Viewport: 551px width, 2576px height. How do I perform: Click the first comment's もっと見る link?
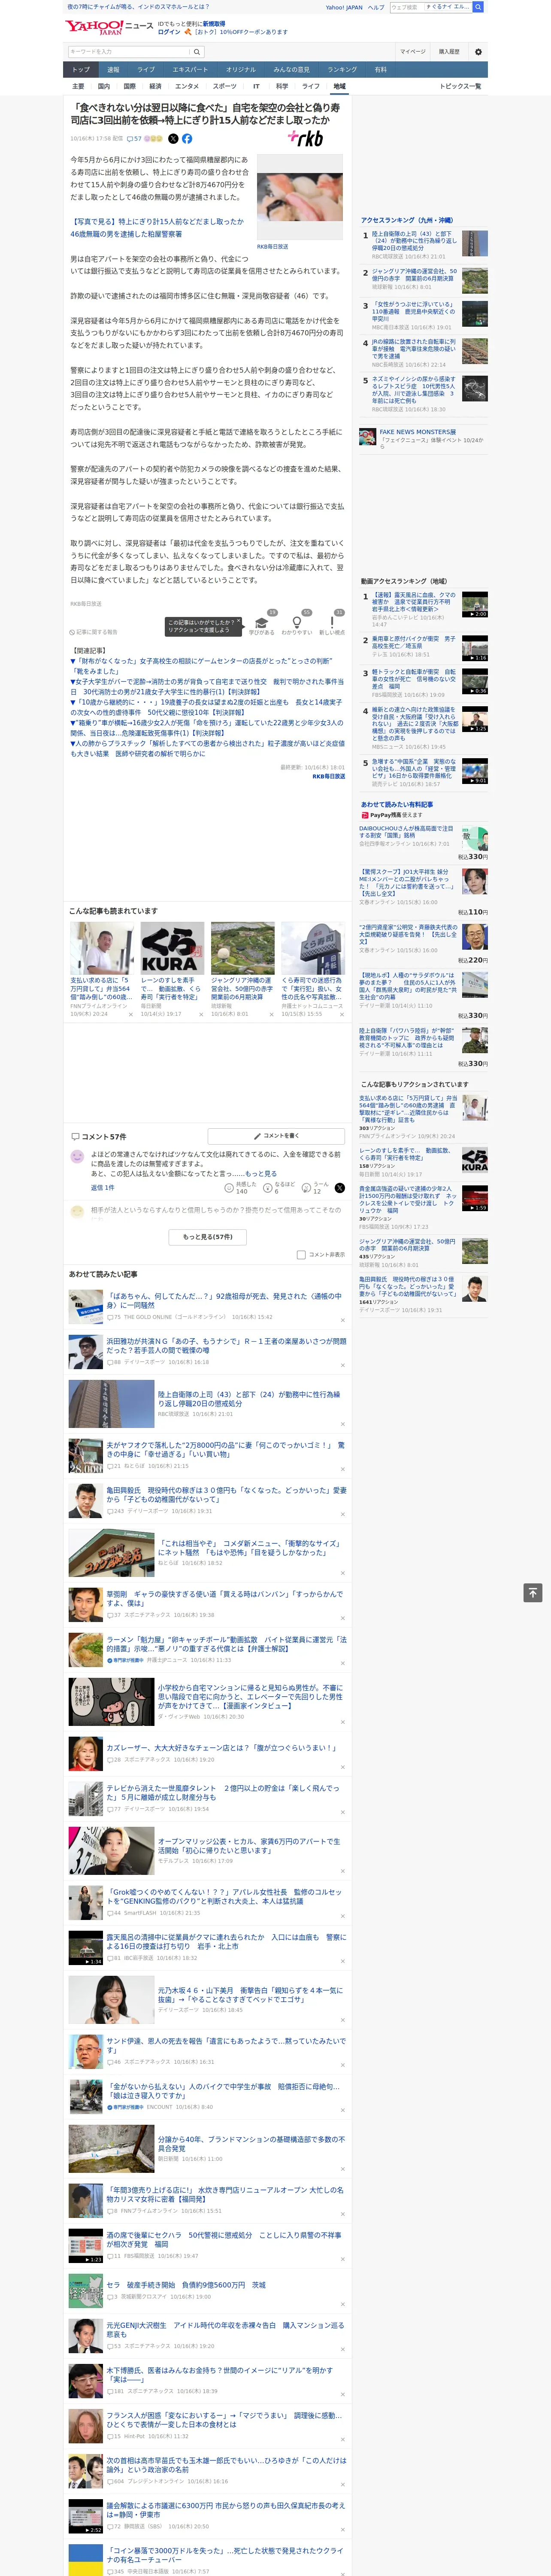[x=260, y=1174]
